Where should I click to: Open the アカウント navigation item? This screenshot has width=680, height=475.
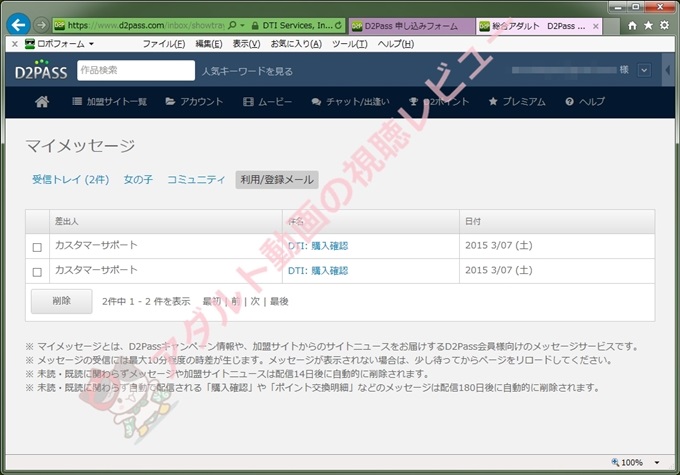click(x=194, y=102)
